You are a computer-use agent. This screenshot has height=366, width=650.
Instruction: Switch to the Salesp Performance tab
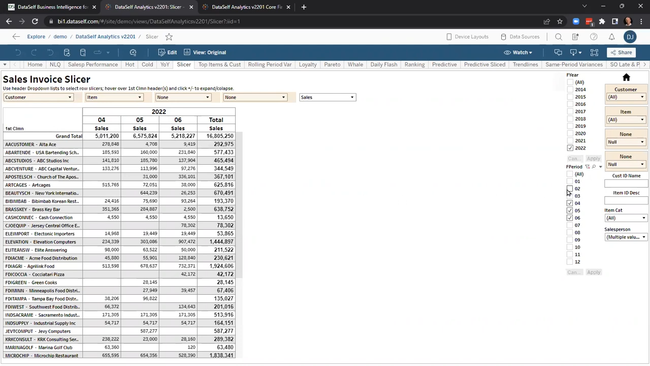pos(92,65)
